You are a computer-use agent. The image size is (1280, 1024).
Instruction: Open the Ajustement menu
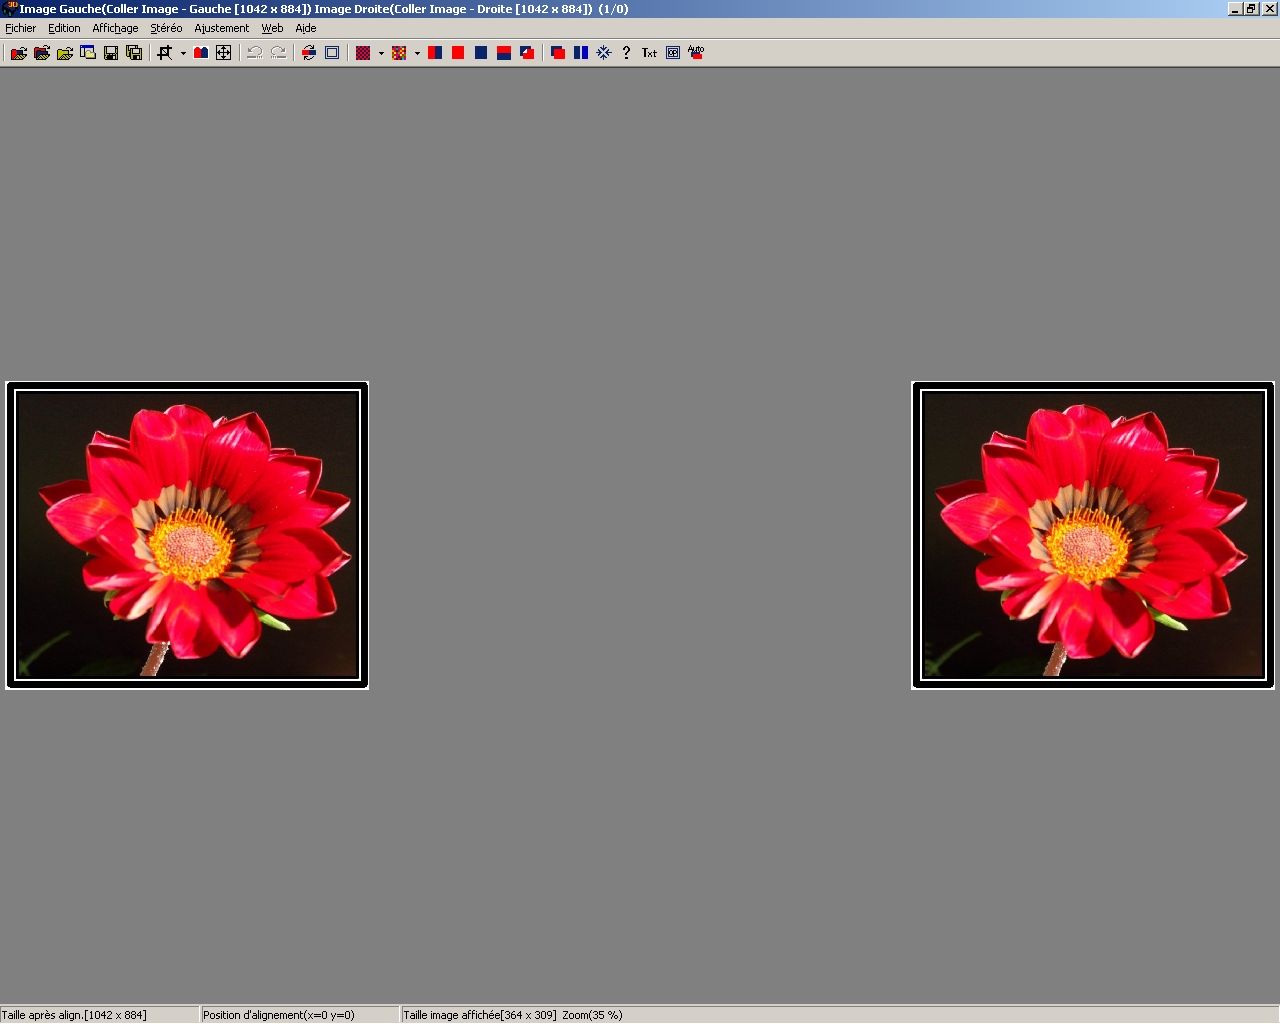click(221, 28)
